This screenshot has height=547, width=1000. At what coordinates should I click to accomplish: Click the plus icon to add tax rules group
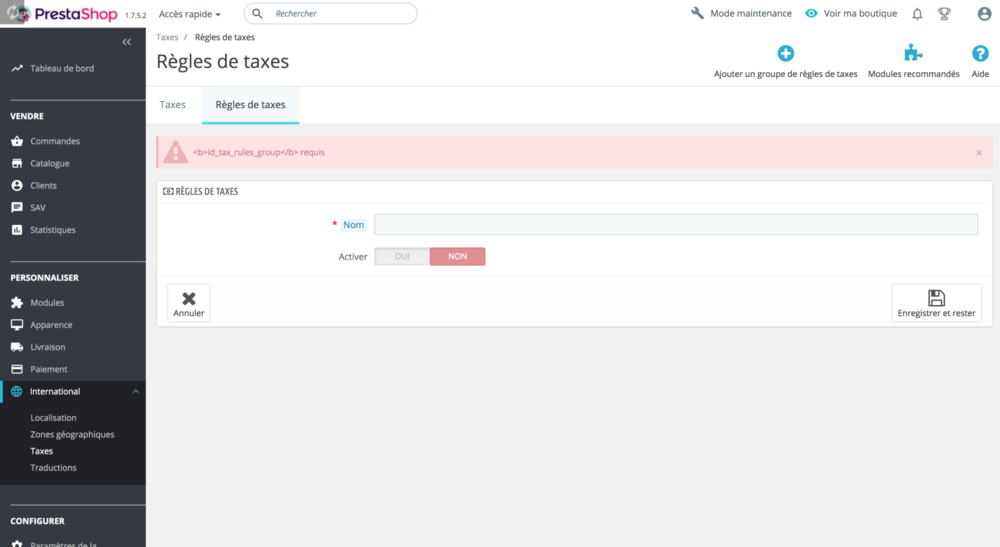pyautogui.click(x=786, y=54)
